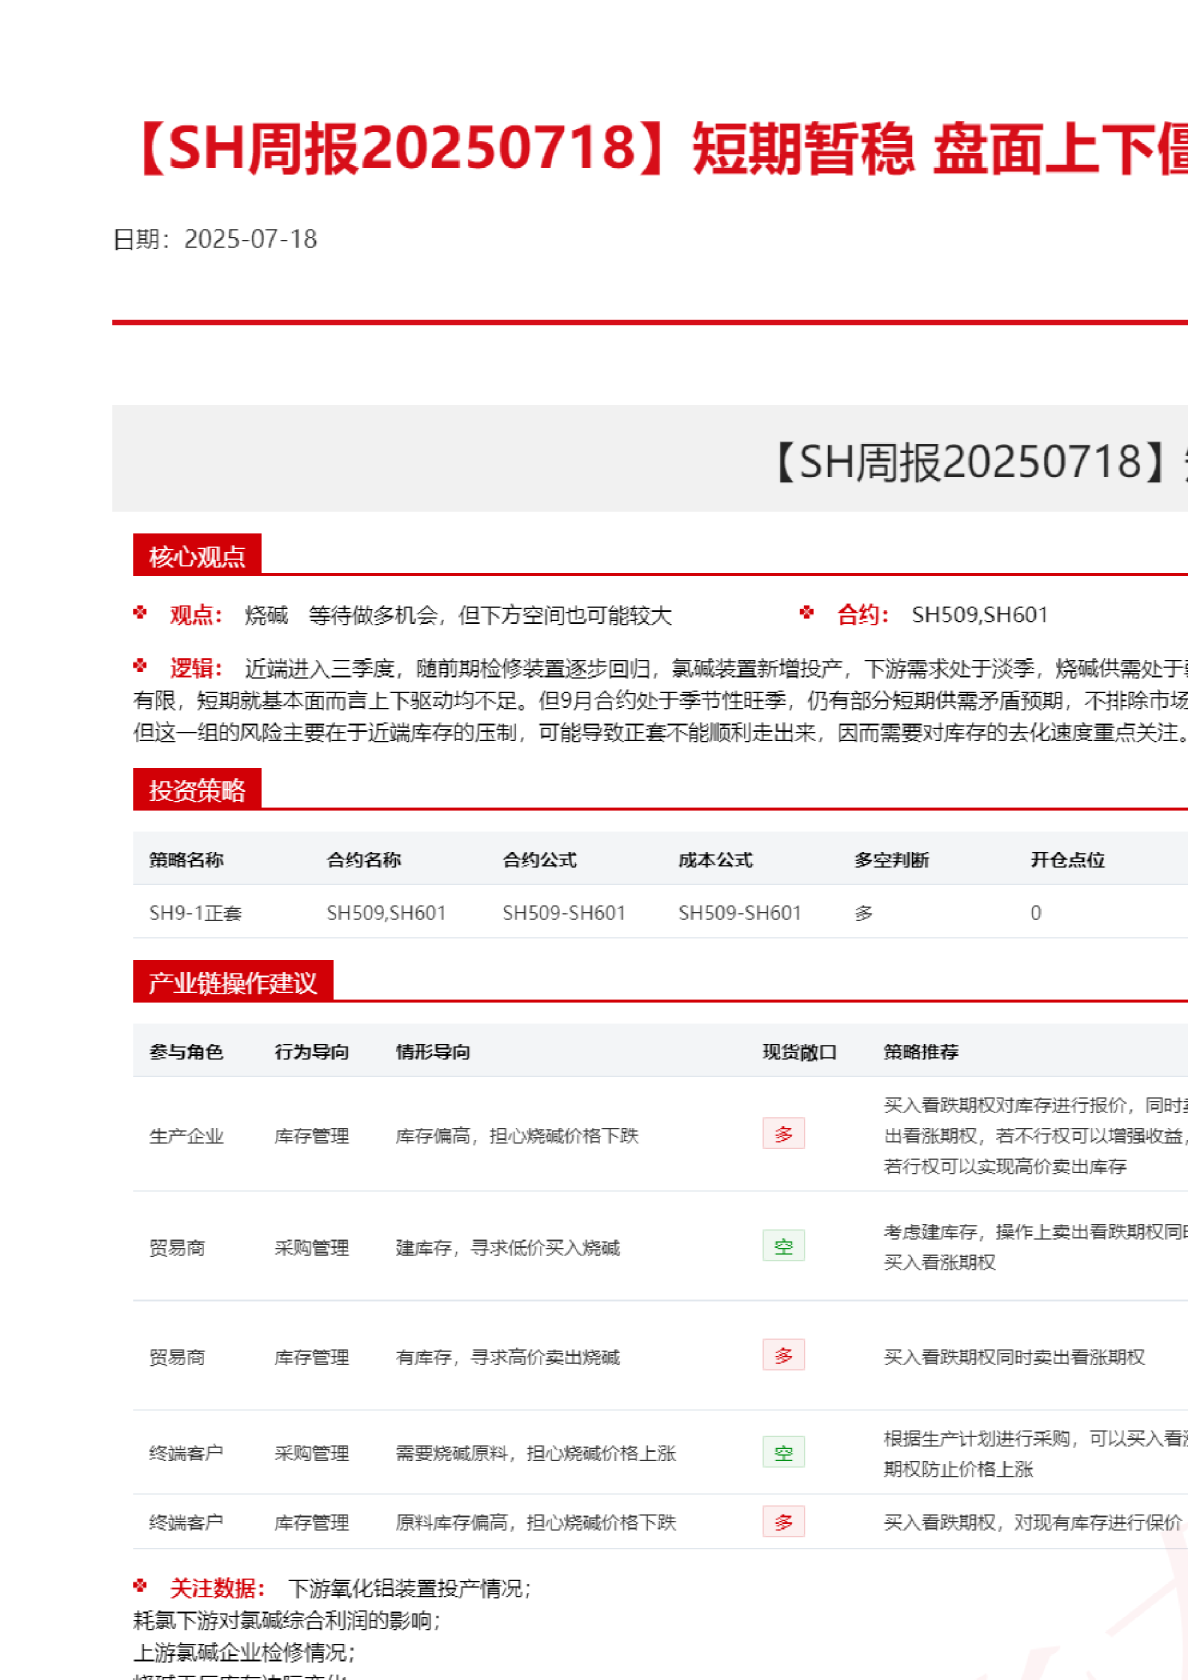Select the 核心观点 section tab
This screenshot has height=1680, width=1188.
coord(197,556)
